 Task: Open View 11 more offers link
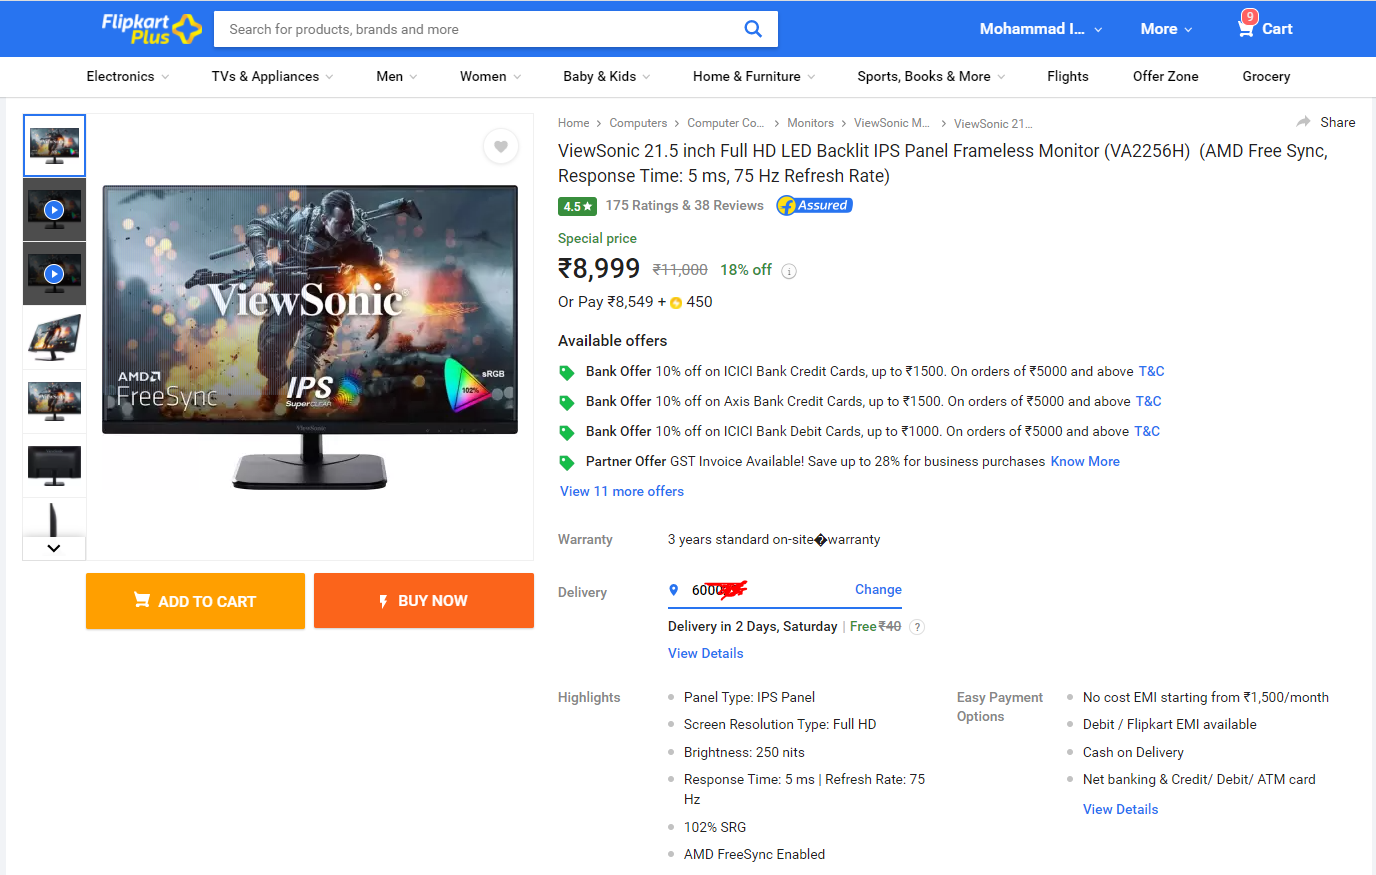(622, 491)
